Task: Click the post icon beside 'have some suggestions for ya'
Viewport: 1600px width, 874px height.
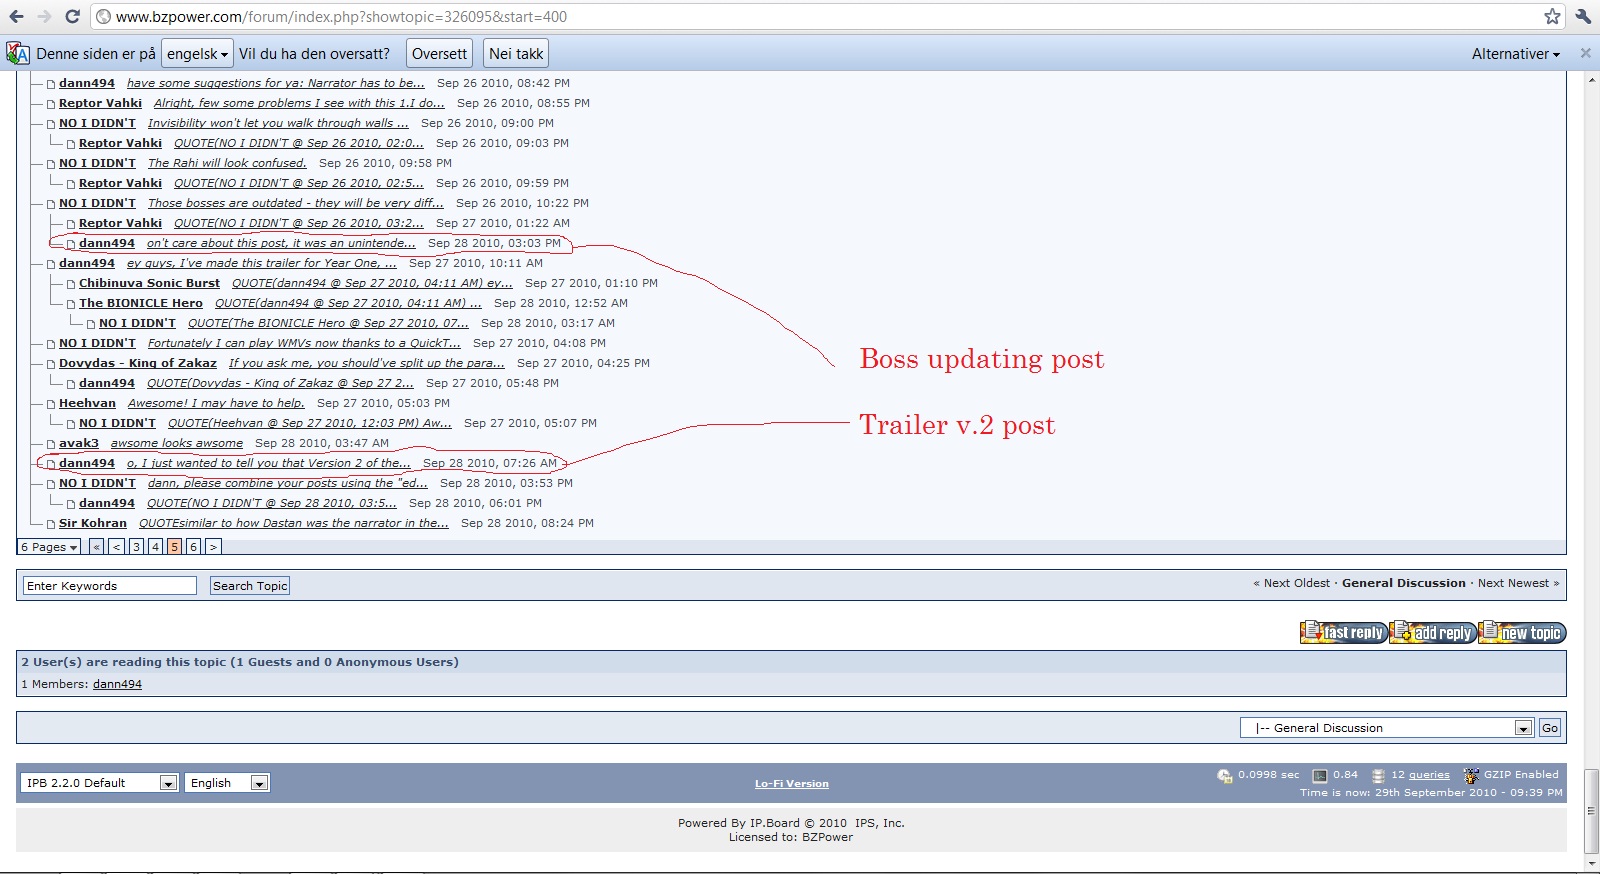Action: [51, 84]
